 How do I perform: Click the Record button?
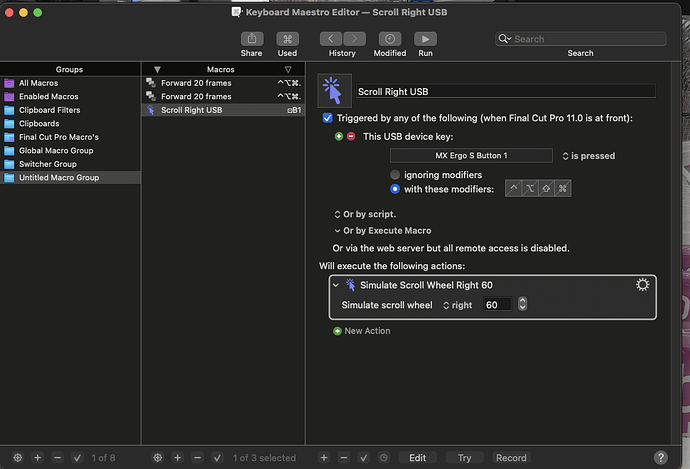point(511,458)
